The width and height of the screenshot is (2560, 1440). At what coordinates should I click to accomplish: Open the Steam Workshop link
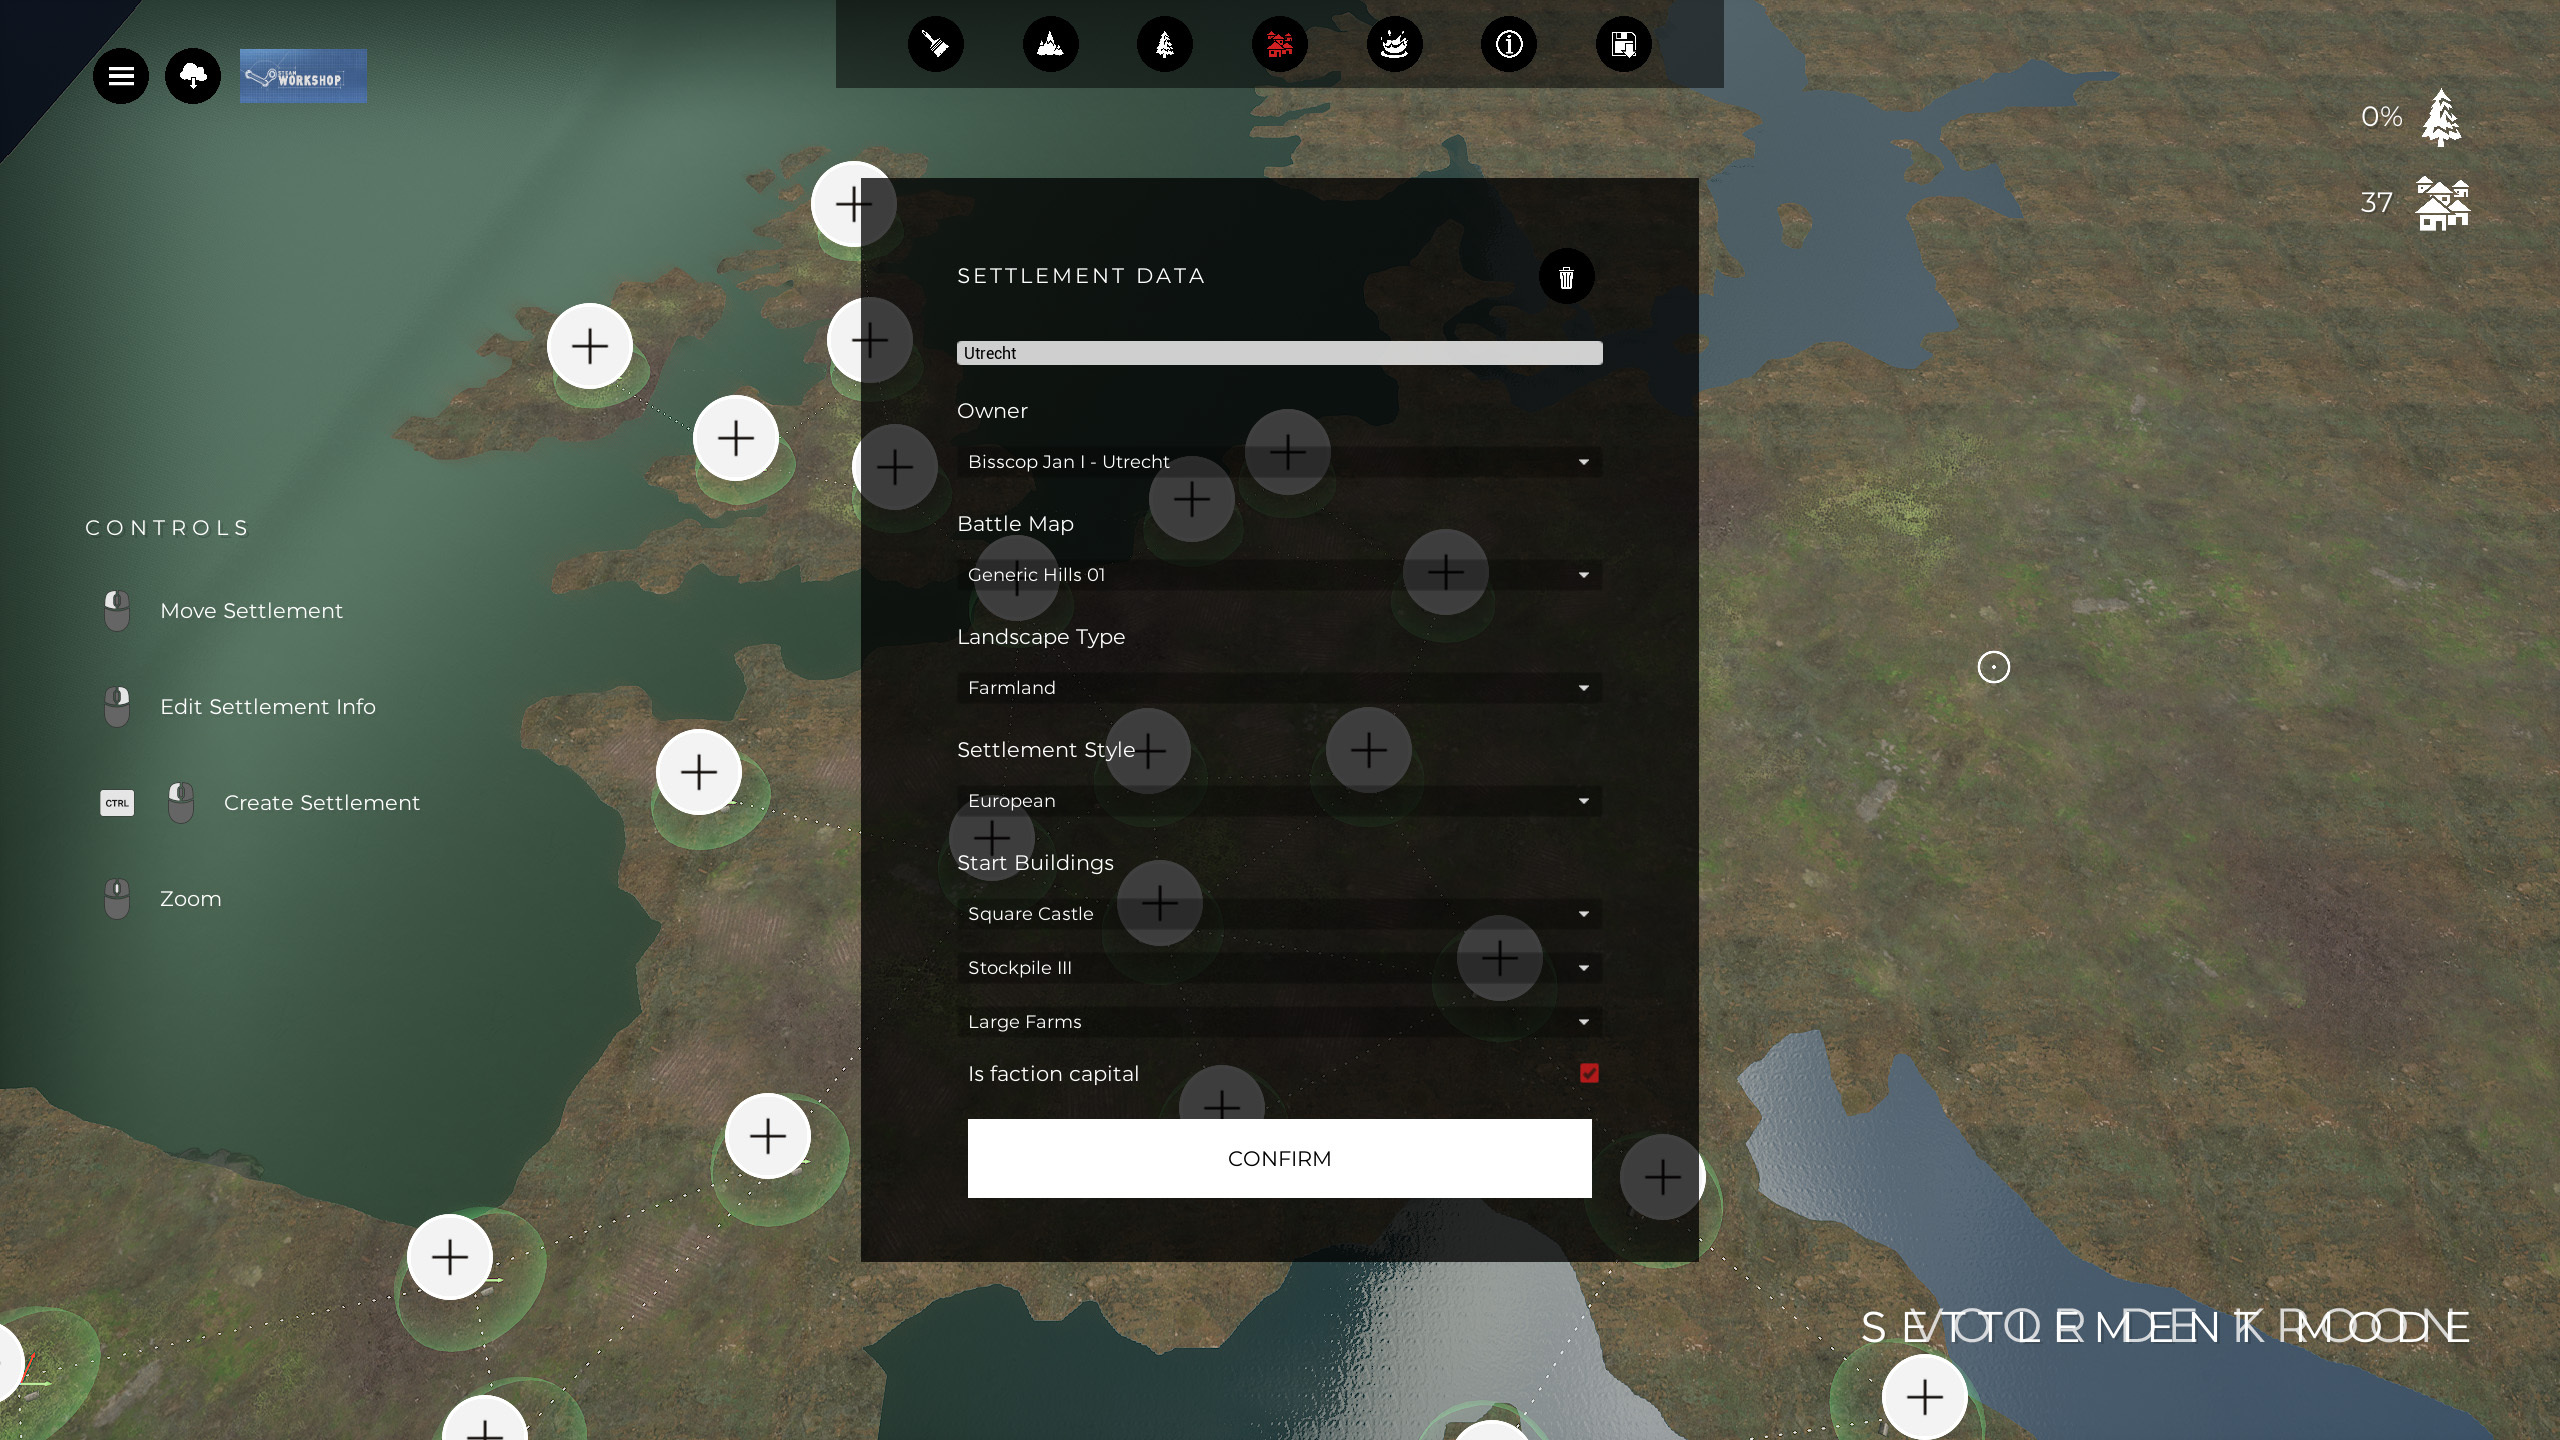point(303,76)
